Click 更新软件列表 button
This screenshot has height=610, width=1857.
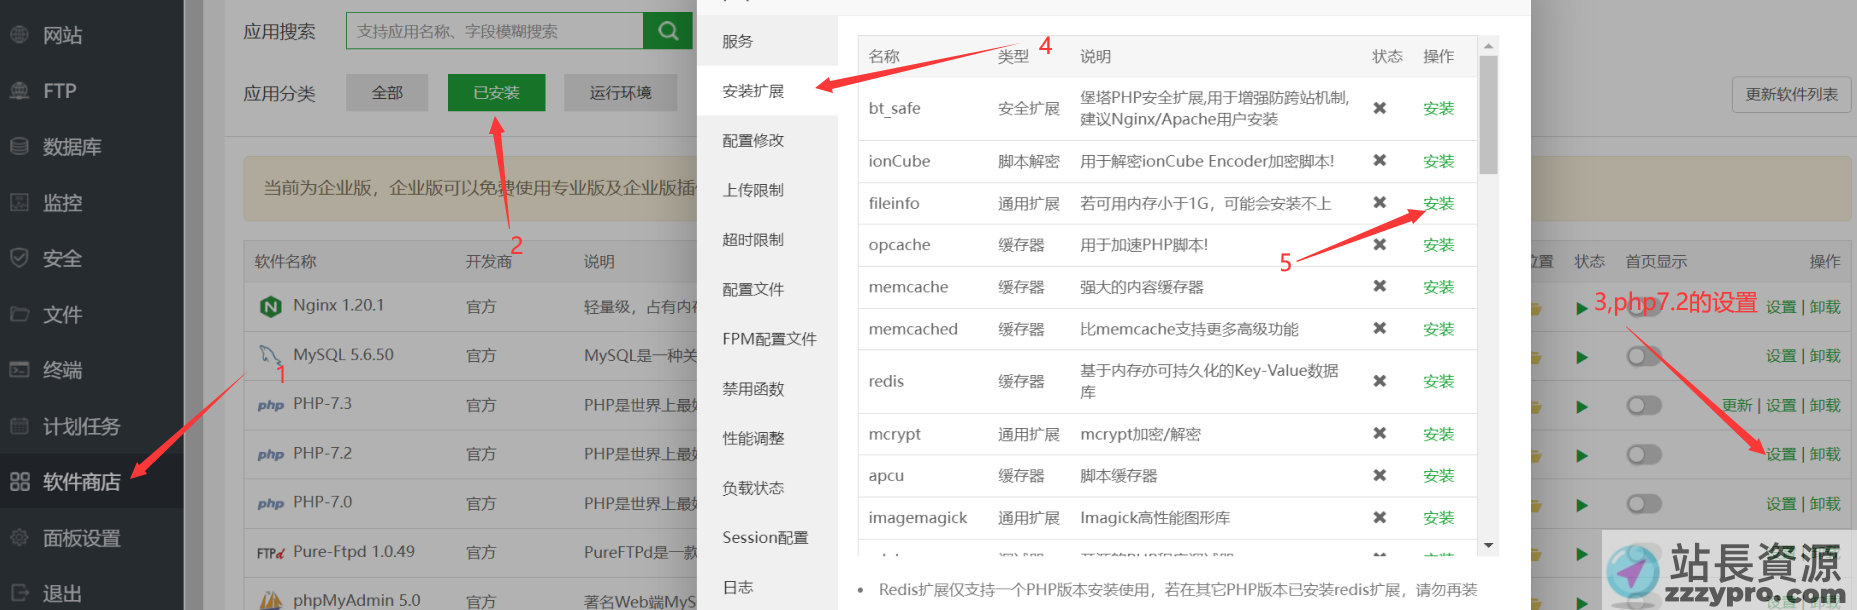tap(1792, 94)
